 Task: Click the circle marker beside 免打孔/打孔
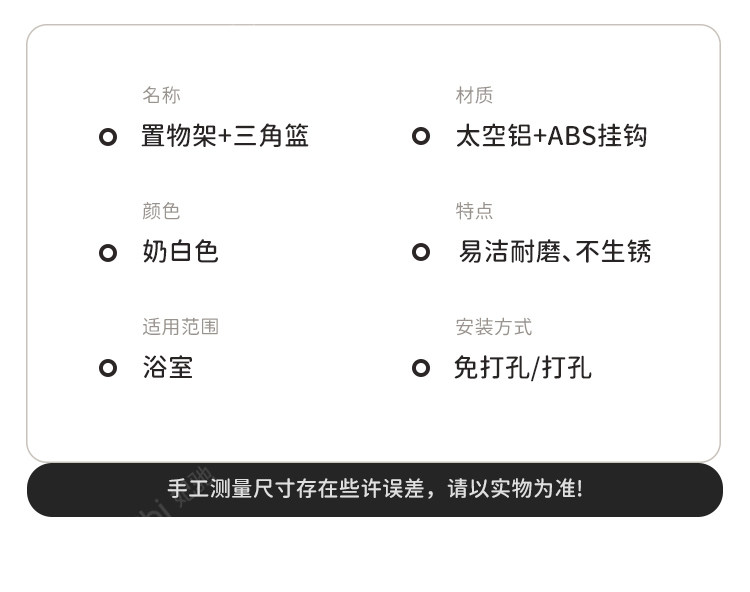[421, 368]
